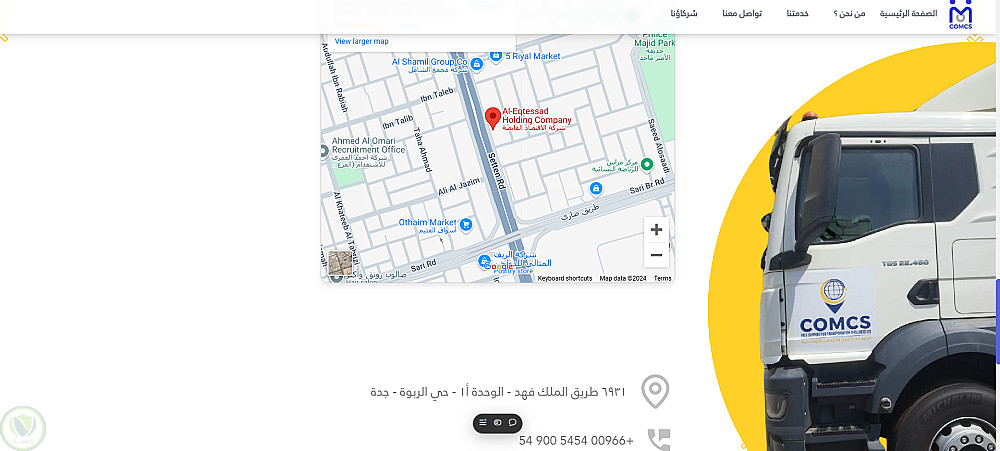Click the blue shop marker above Sari Br Rd

[596, 188]
